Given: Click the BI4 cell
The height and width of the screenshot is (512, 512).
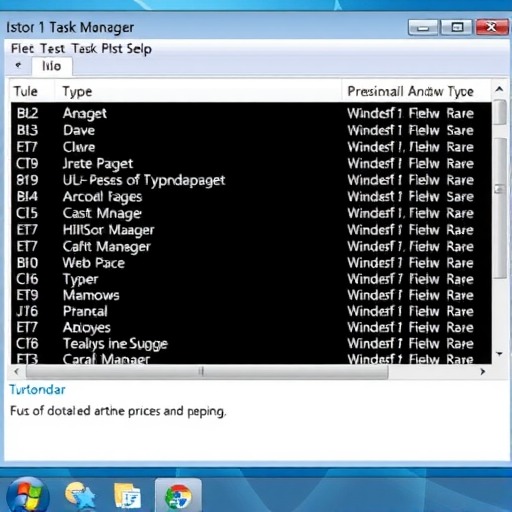Looking at the screenshot, I should [27, 197].
